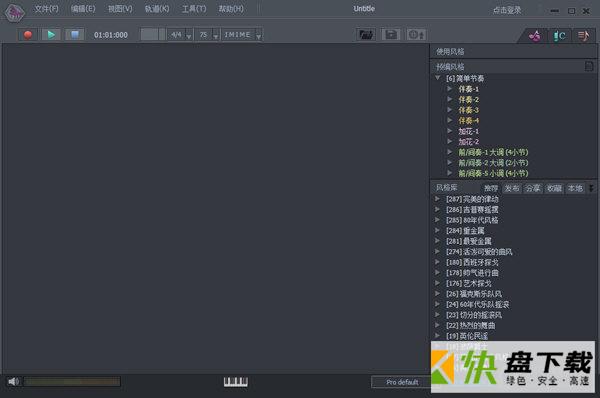Screen dimensions: 600x398
Task: Click the speaker volume icon
Action: coord(13,381)
